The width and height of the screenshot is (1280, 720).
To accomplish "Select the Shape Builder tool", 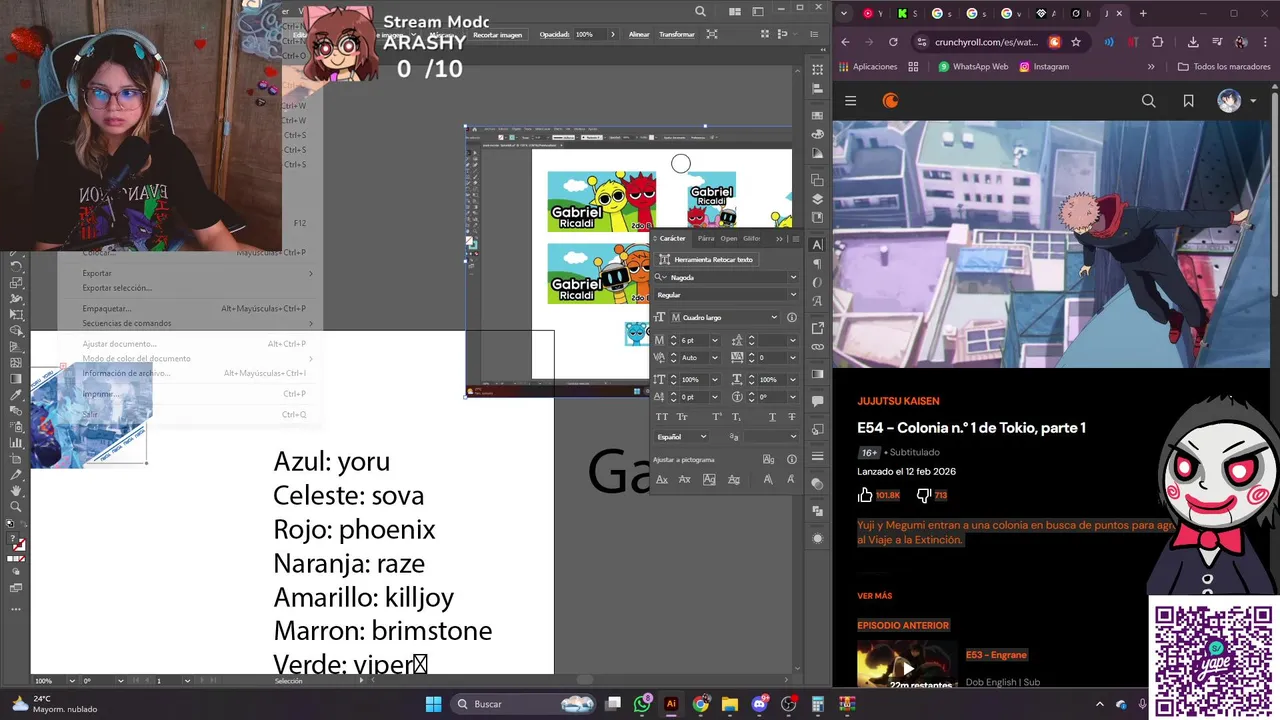I will tap(16, 330).
